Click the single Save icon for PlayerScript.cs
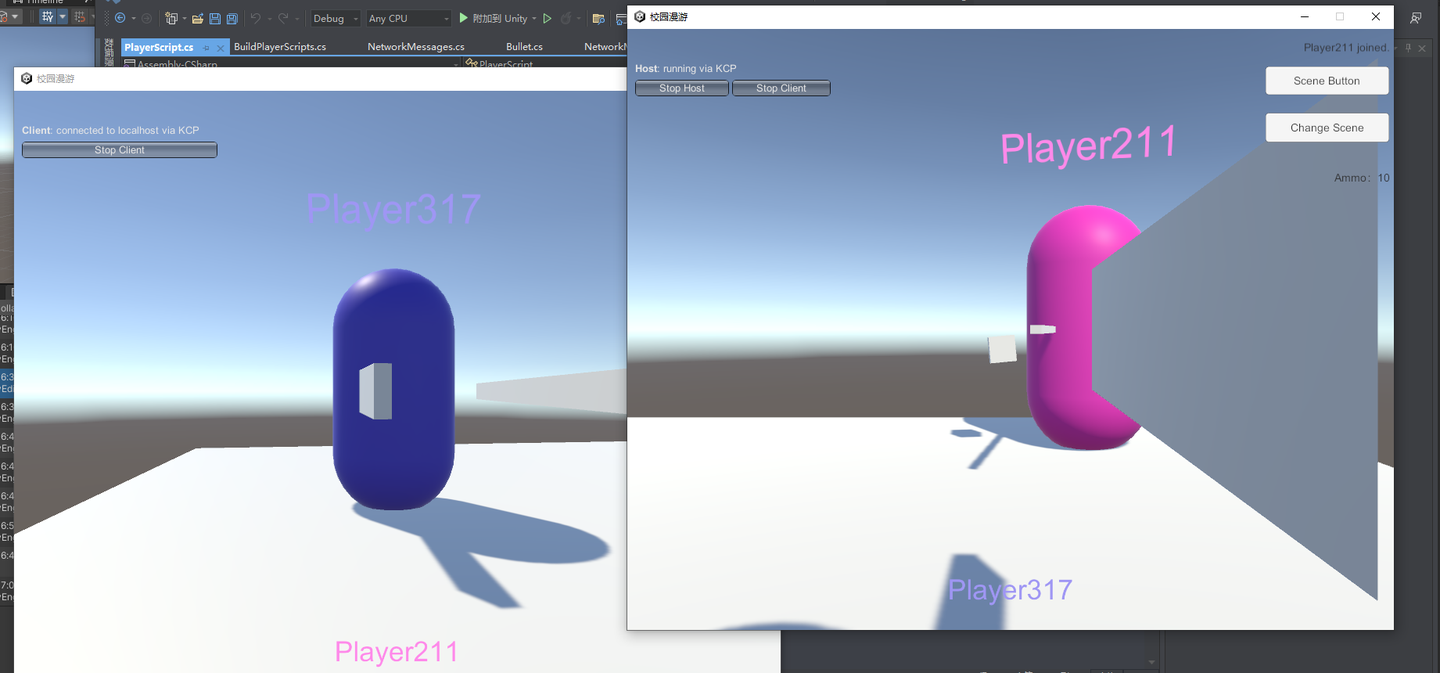 215,17
